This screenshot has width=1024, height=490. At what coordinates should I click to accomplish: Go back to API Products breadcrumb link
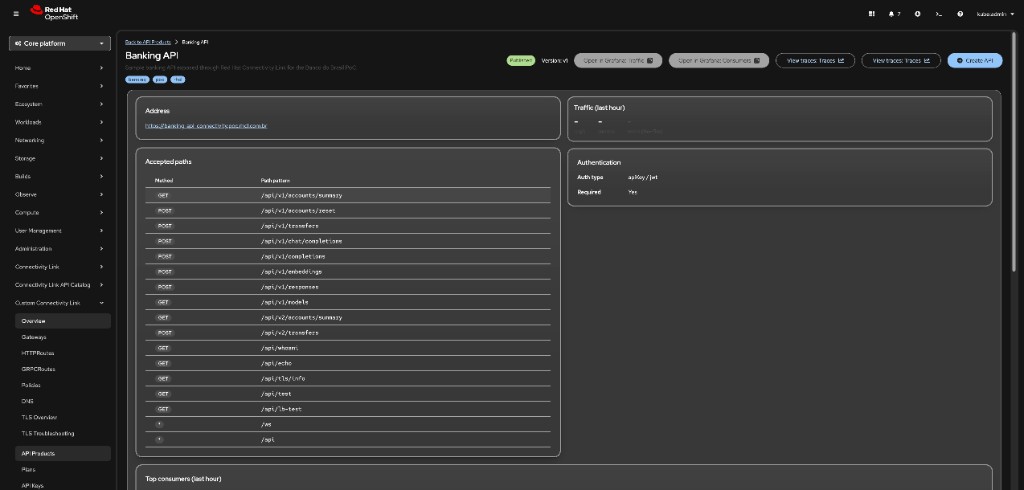[148, 42]
